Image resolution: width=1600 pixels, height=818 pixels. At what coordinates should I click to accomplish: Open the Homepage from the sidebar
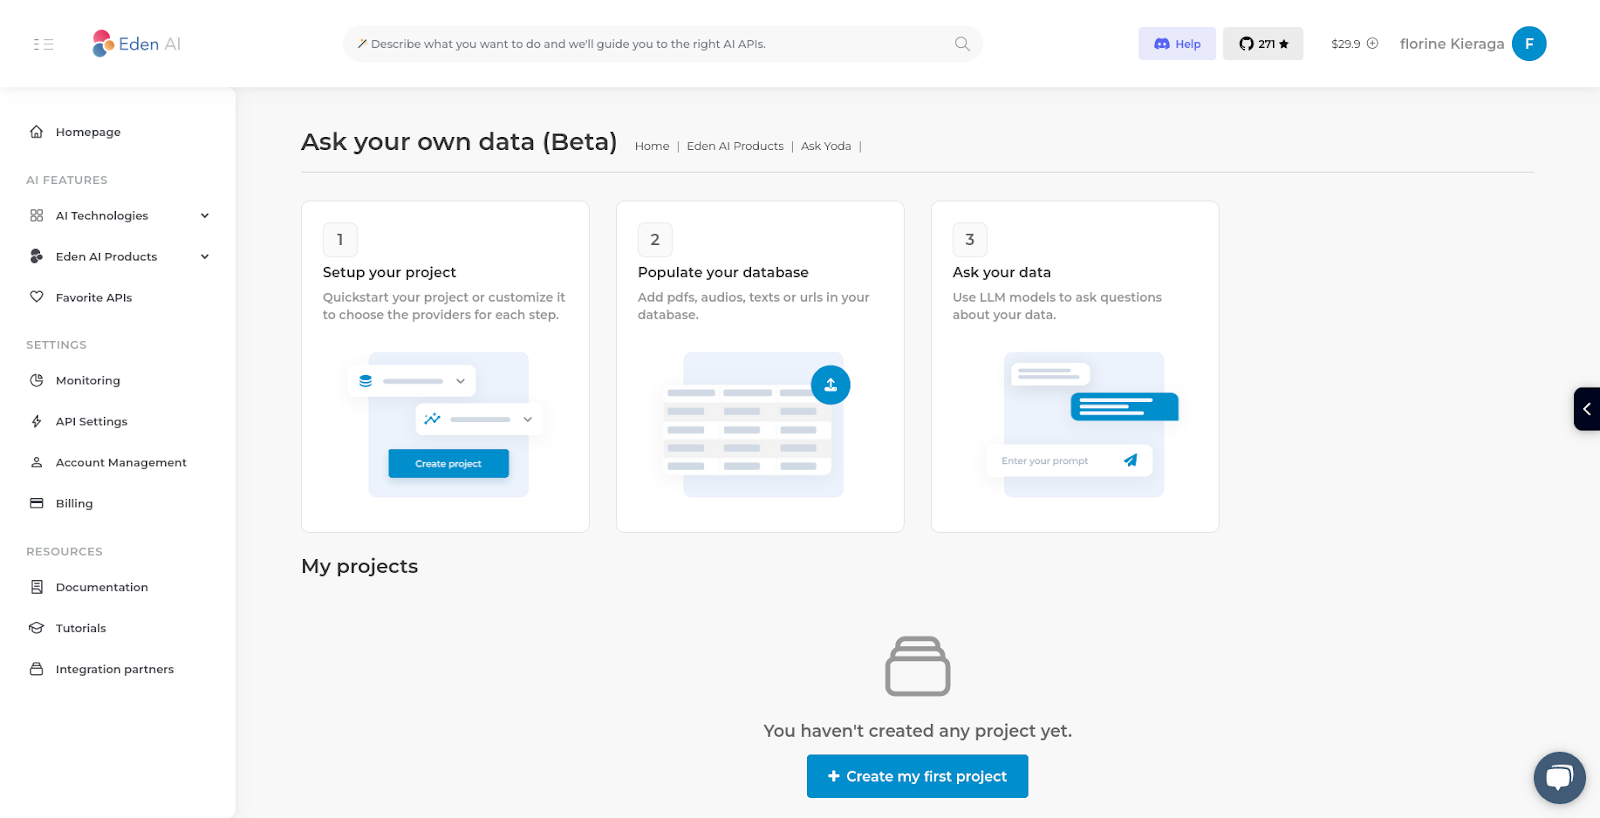[x=88, y=131]
